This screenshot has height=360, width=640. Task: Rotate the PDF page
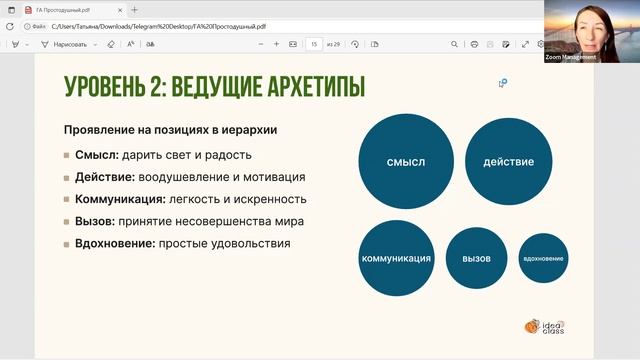[x=355, y=44]
